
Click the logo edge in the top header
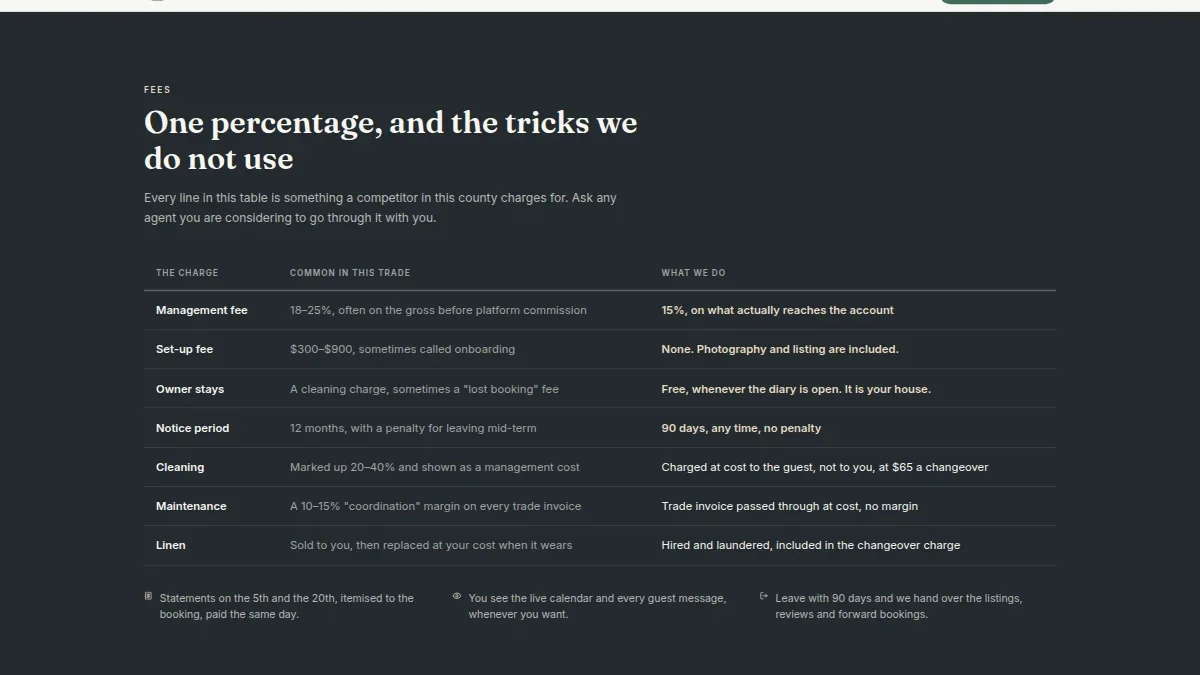pos(155,1)
